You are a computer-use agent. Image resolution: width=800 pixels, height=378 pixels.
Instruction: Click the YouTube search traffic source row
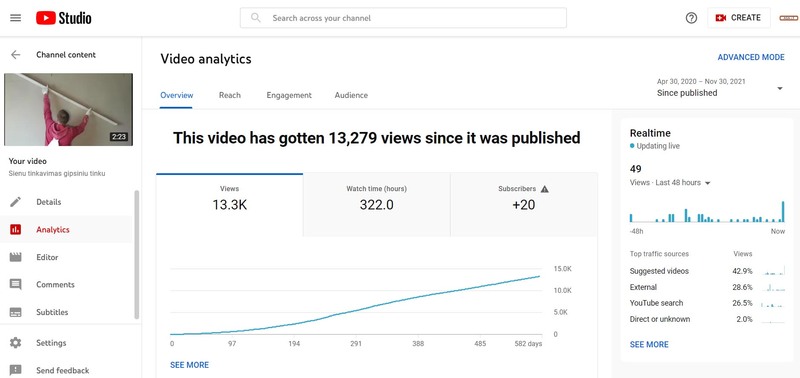coord(707,303)
